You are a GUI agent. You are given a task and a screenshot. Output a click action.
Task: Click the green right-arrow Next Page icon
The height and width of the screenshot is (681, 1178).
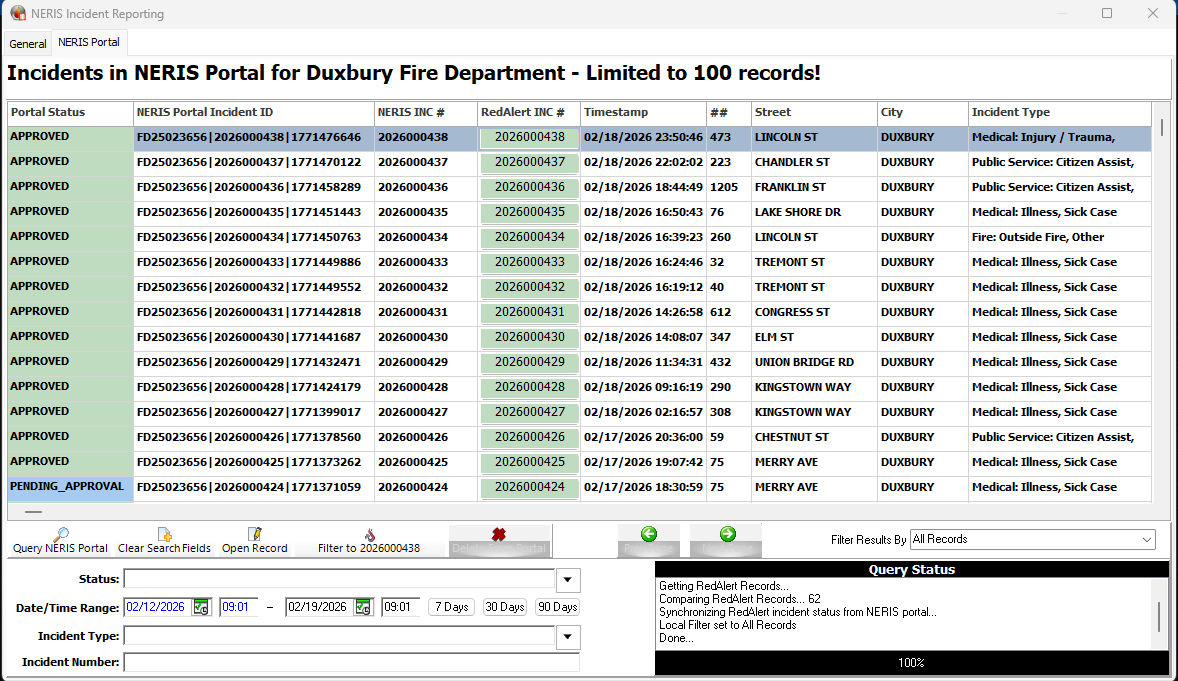coord(727,534)
